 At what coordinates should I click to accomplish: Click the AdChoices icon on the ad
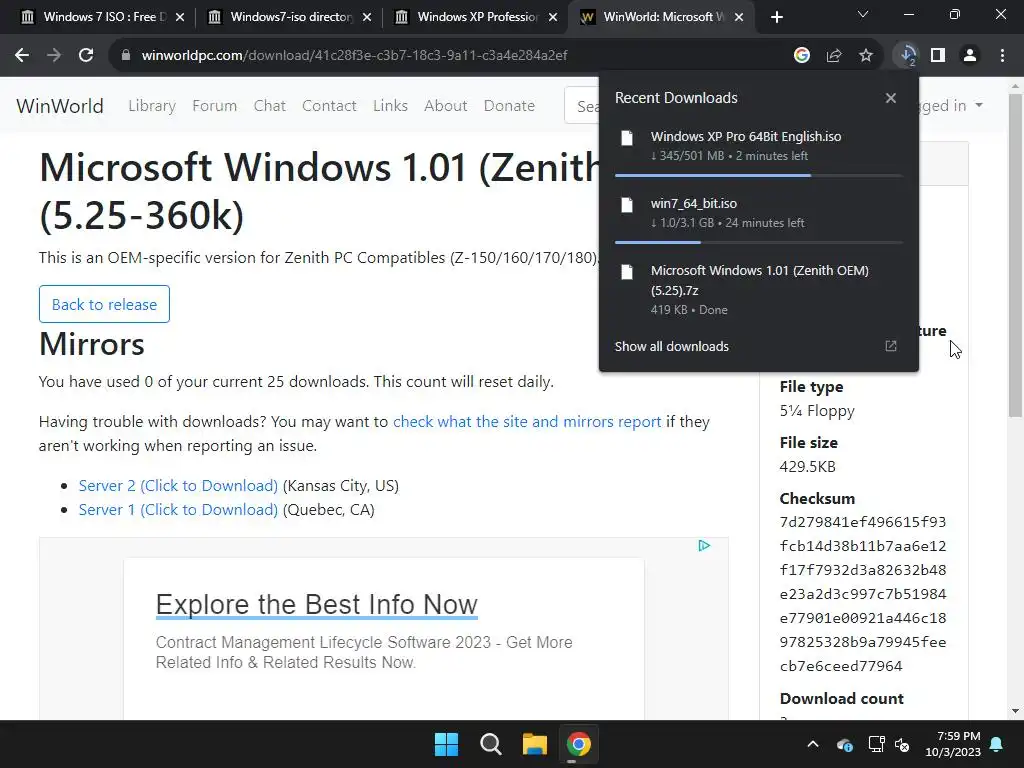[x=704, y=546]
